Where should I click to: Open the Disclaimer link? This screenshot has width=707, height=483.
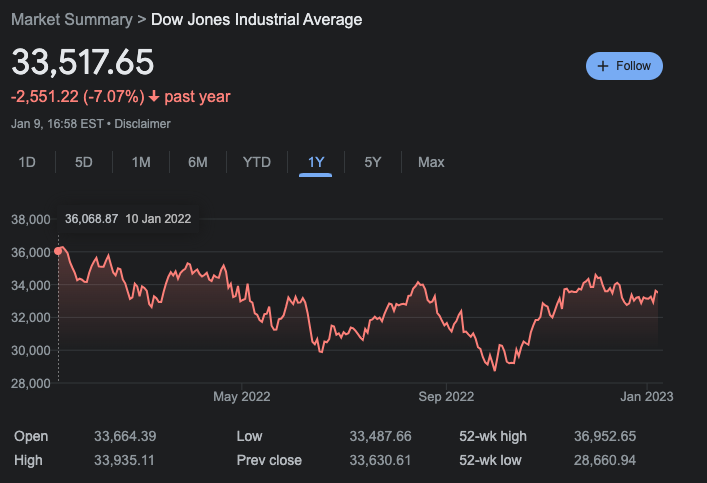142,124
